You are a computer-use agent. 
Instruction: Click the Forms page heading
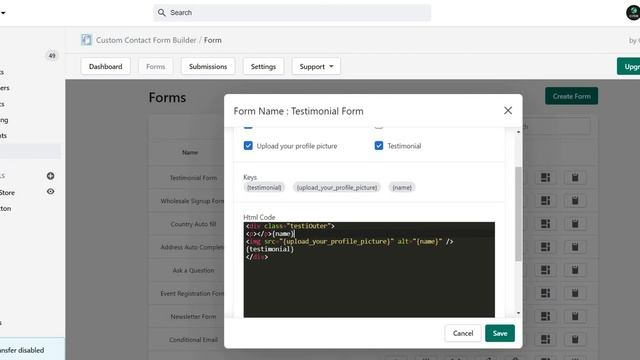pyautogui.click(x=167, y=98)
